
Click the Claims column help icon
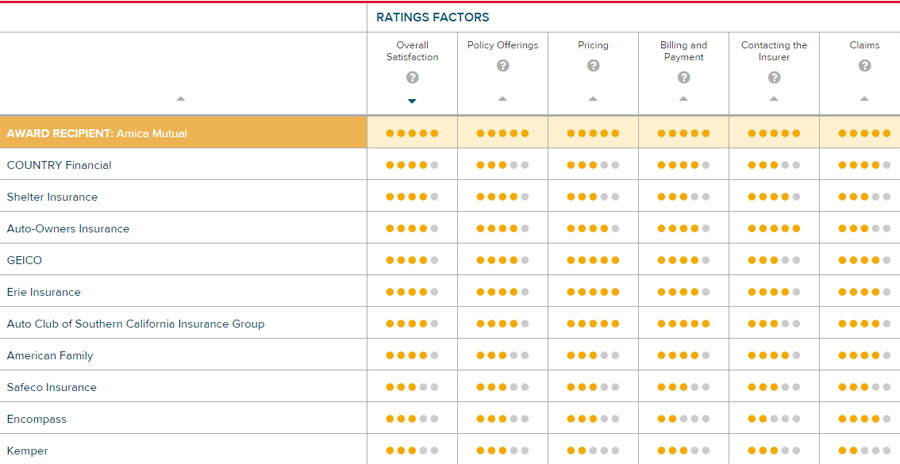point(864,65)
